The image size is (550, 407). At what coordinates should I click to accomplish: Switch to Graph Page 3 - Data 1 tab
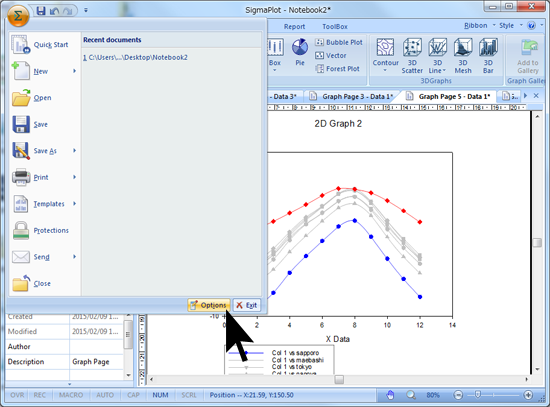(x=352, y=96)
